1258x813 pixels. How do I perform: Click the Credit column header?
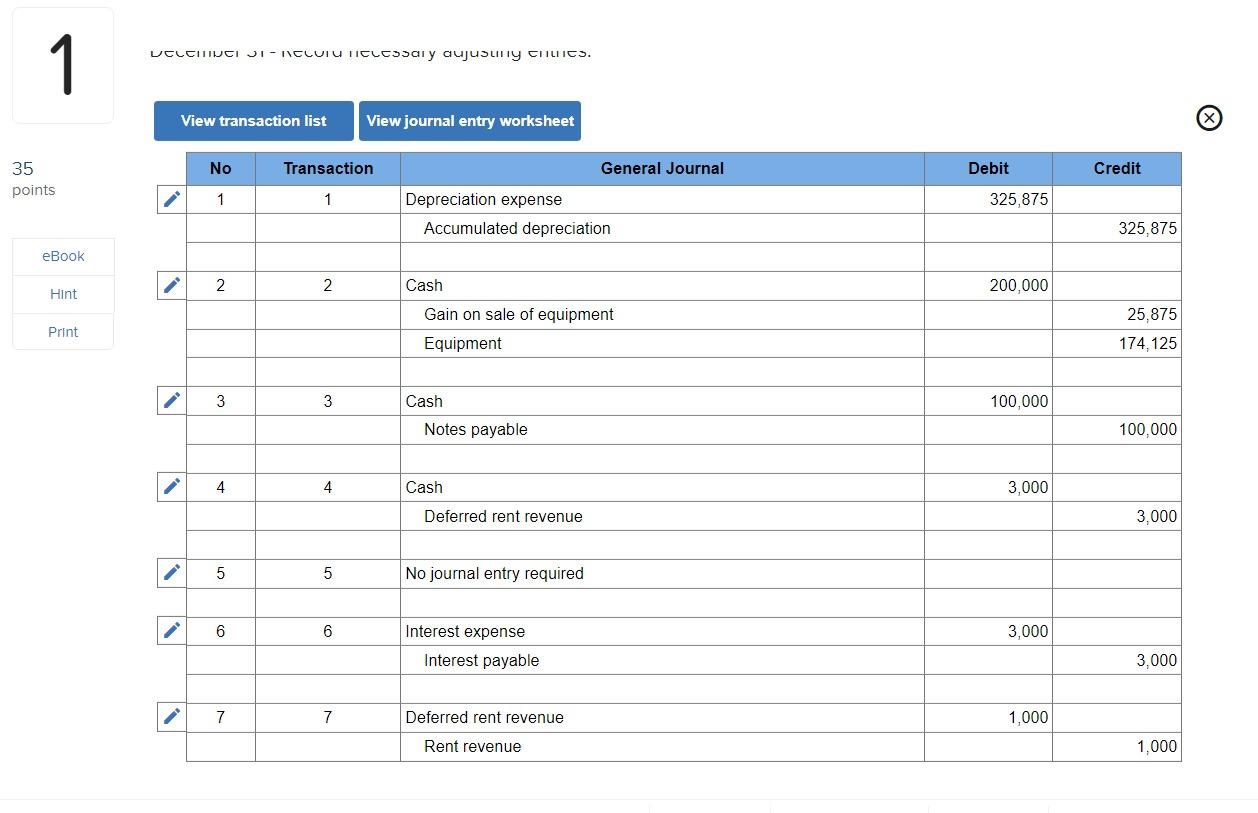click(1117, 169)
